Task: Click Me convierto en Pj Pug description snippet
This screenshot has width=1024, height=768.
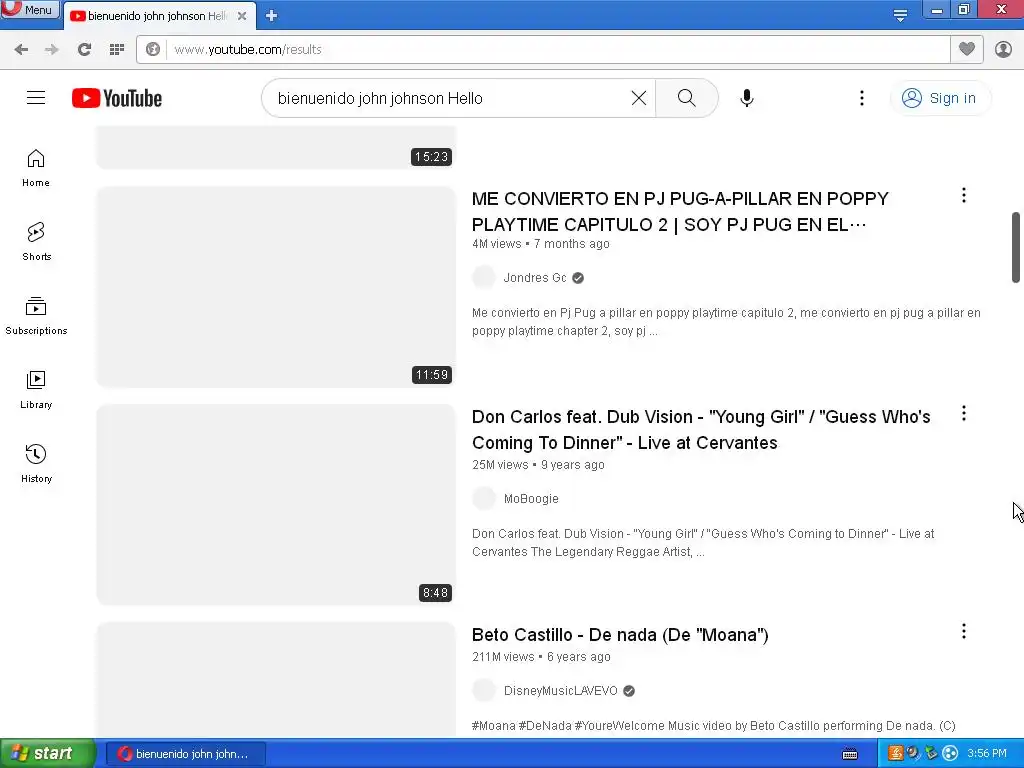Action: point(726,322)
